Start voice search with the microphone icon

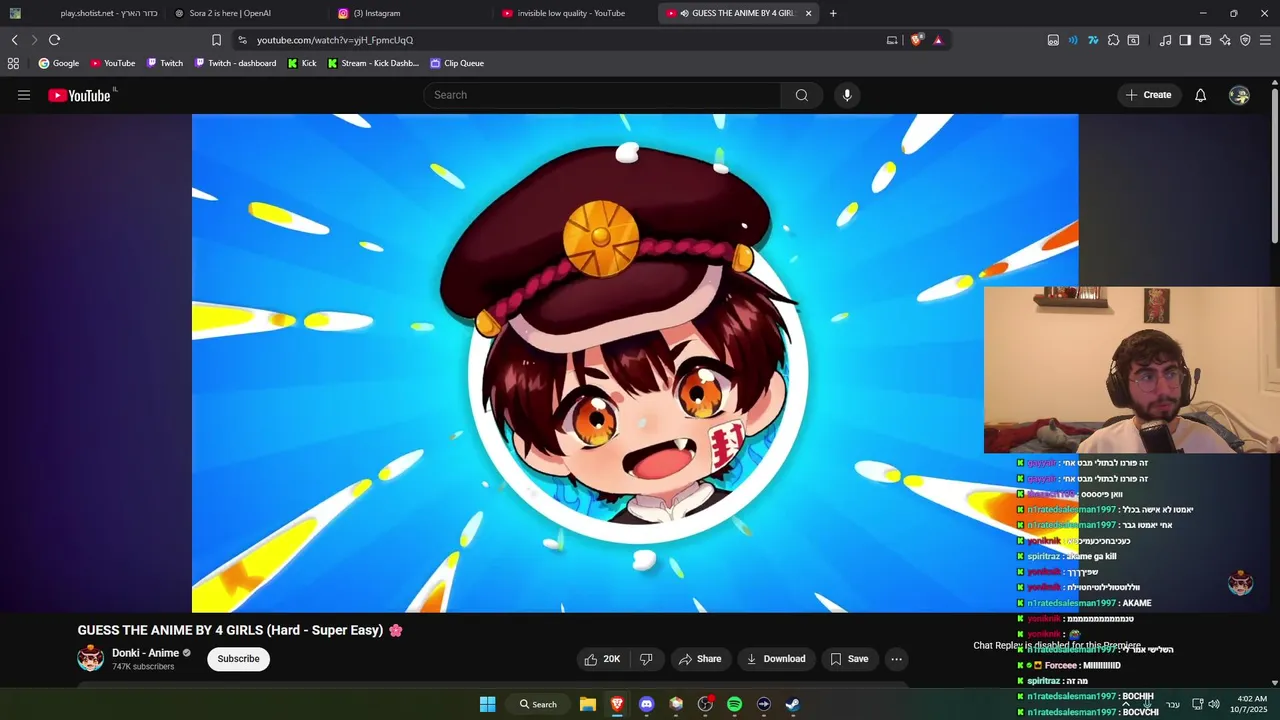pyautogui.click(x=847, y=95)
